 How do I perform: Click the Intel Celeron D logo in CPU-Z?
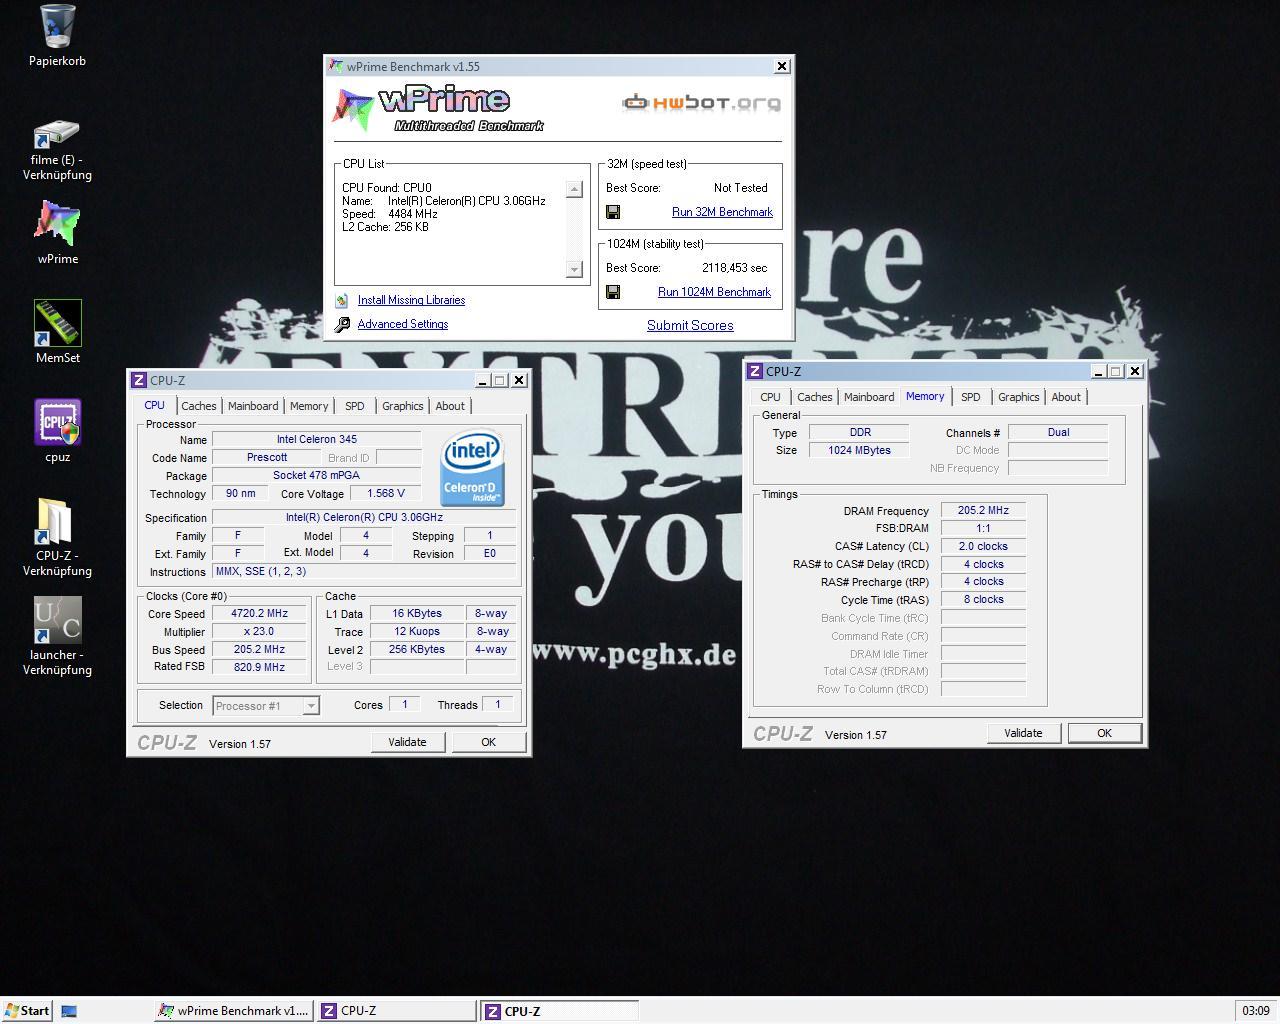click(x=472, y=469)
